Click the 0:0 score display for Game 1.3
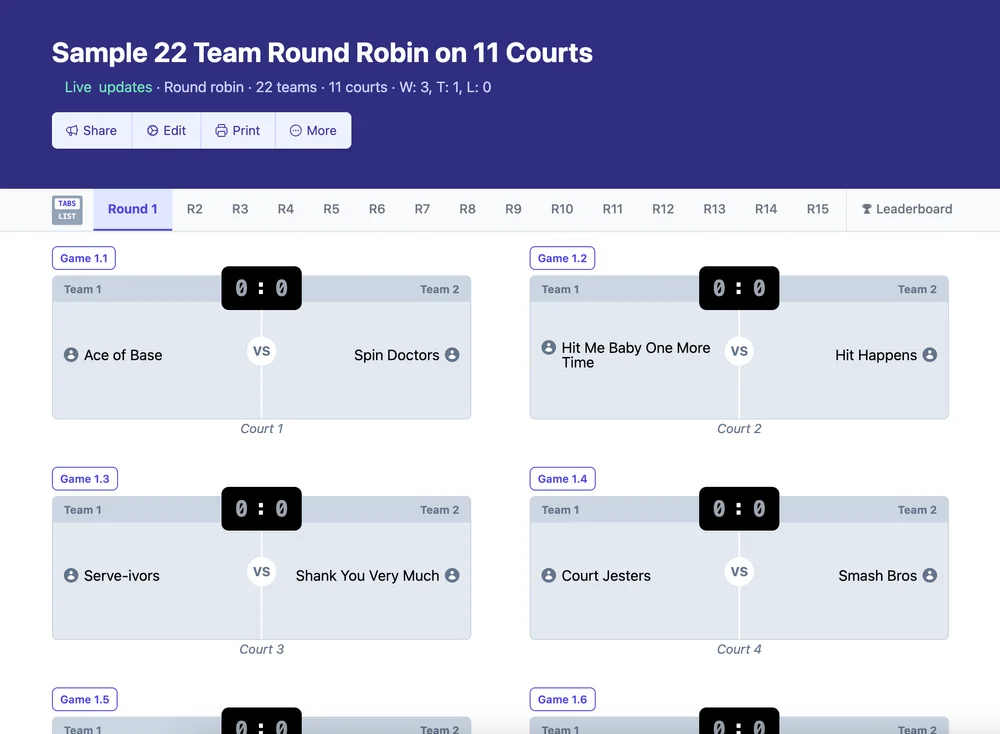The image size is (1000, 734). point(261,509)
